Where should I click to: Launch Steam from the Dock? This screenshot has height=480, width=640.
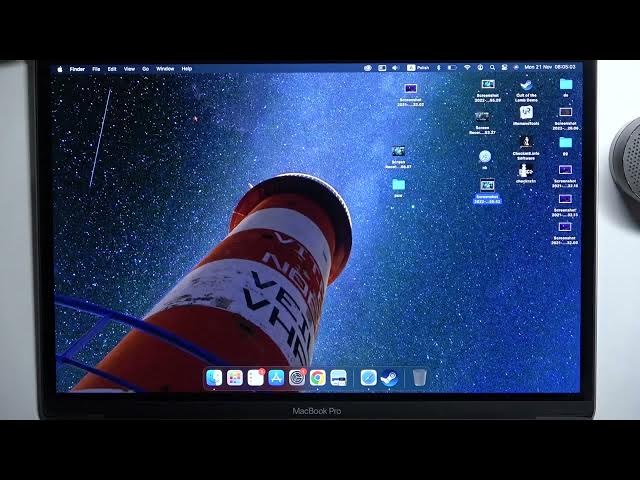tap(389, 378)
